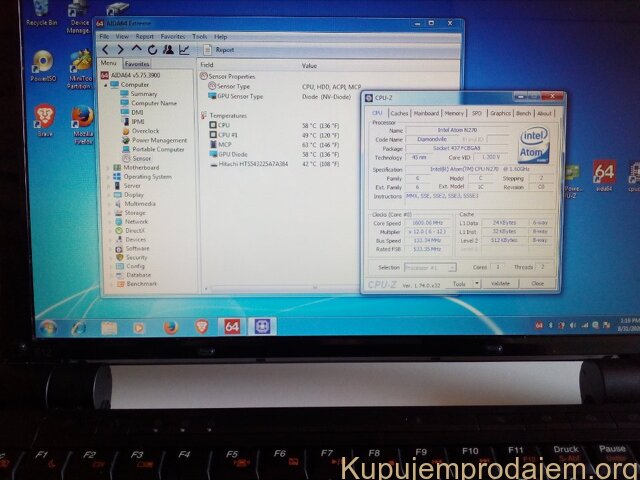Launch Brave from the desktop shortcut
The width and height of the screenshot is (640, 480).
click(43, 117)
